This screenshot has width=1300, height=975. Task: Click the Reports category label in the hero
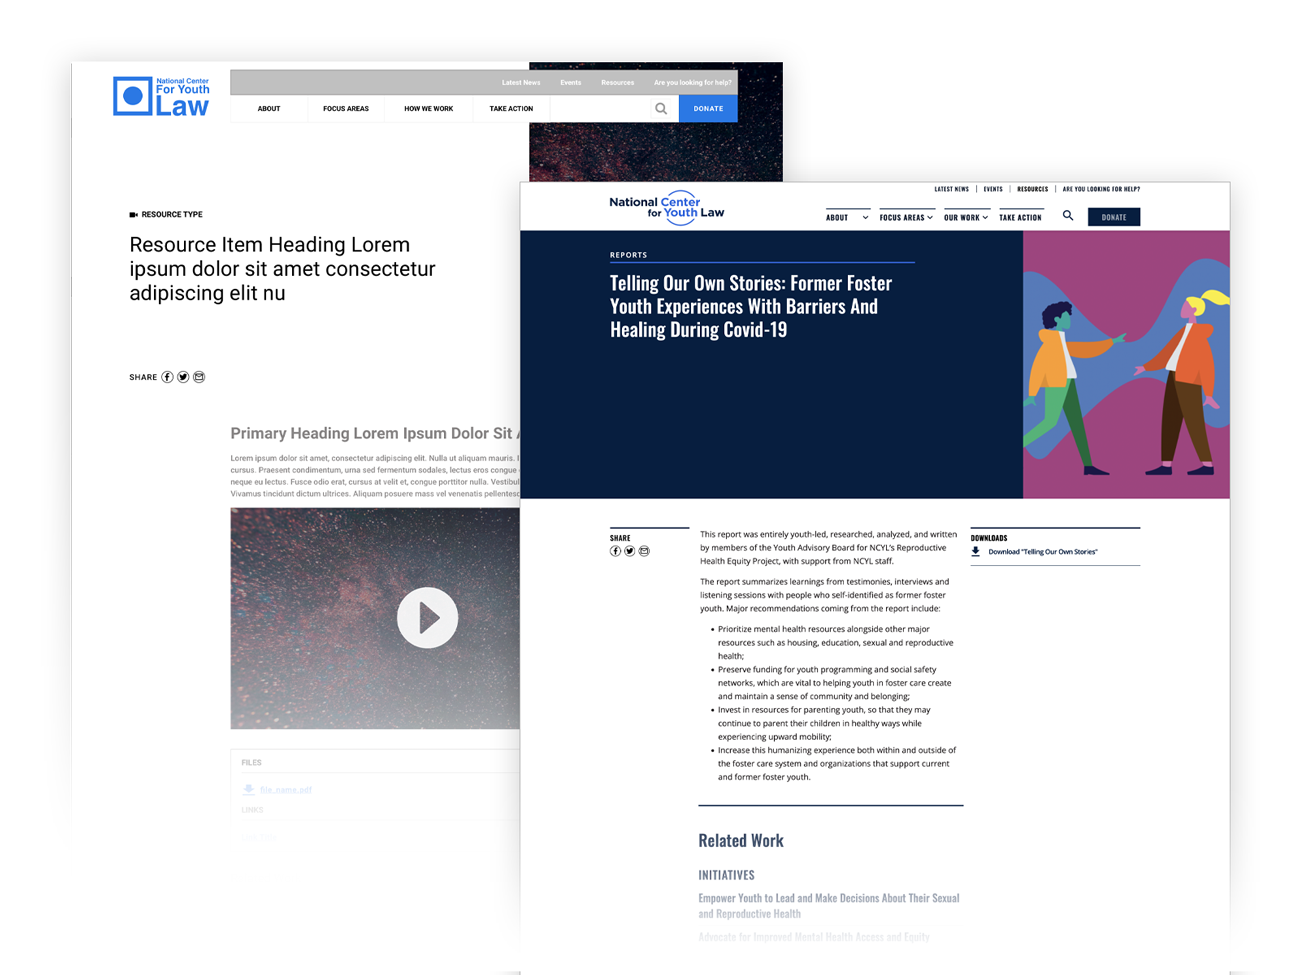pyautogui.click(x=629, y=255)
